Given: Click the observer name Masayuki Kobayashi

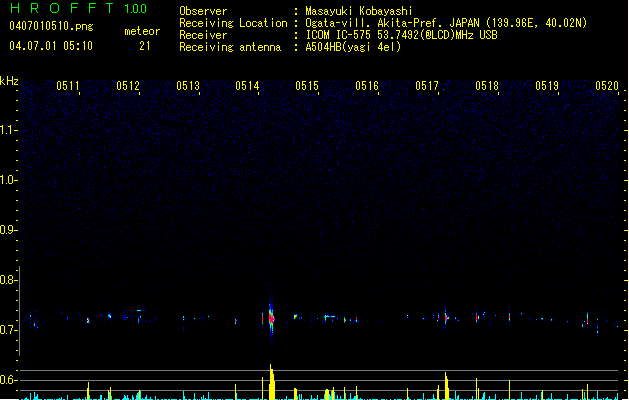Looking at the screenshot, I should (x=359, y=11).
